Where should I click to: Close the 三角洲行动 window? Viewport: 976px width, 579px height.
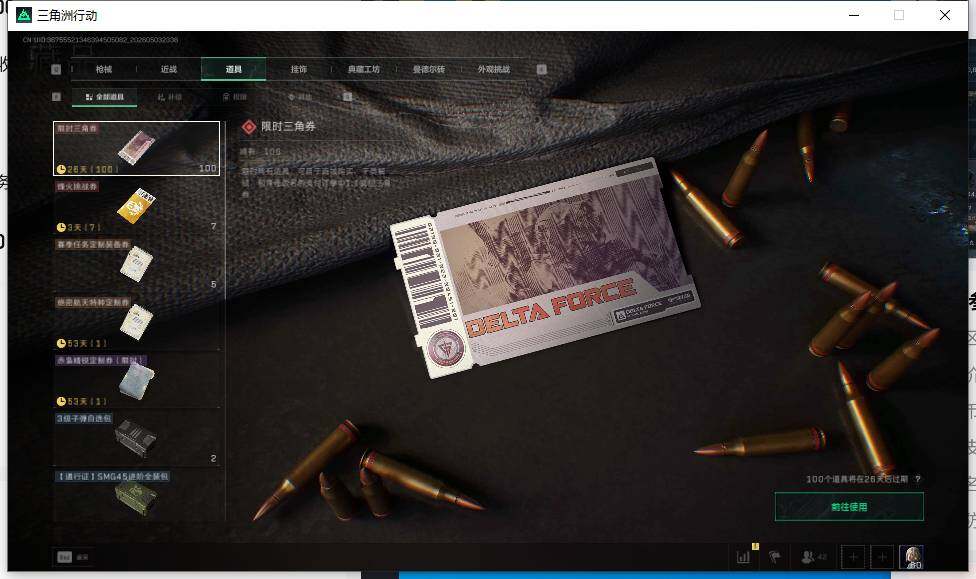click(x=945, y=15)
